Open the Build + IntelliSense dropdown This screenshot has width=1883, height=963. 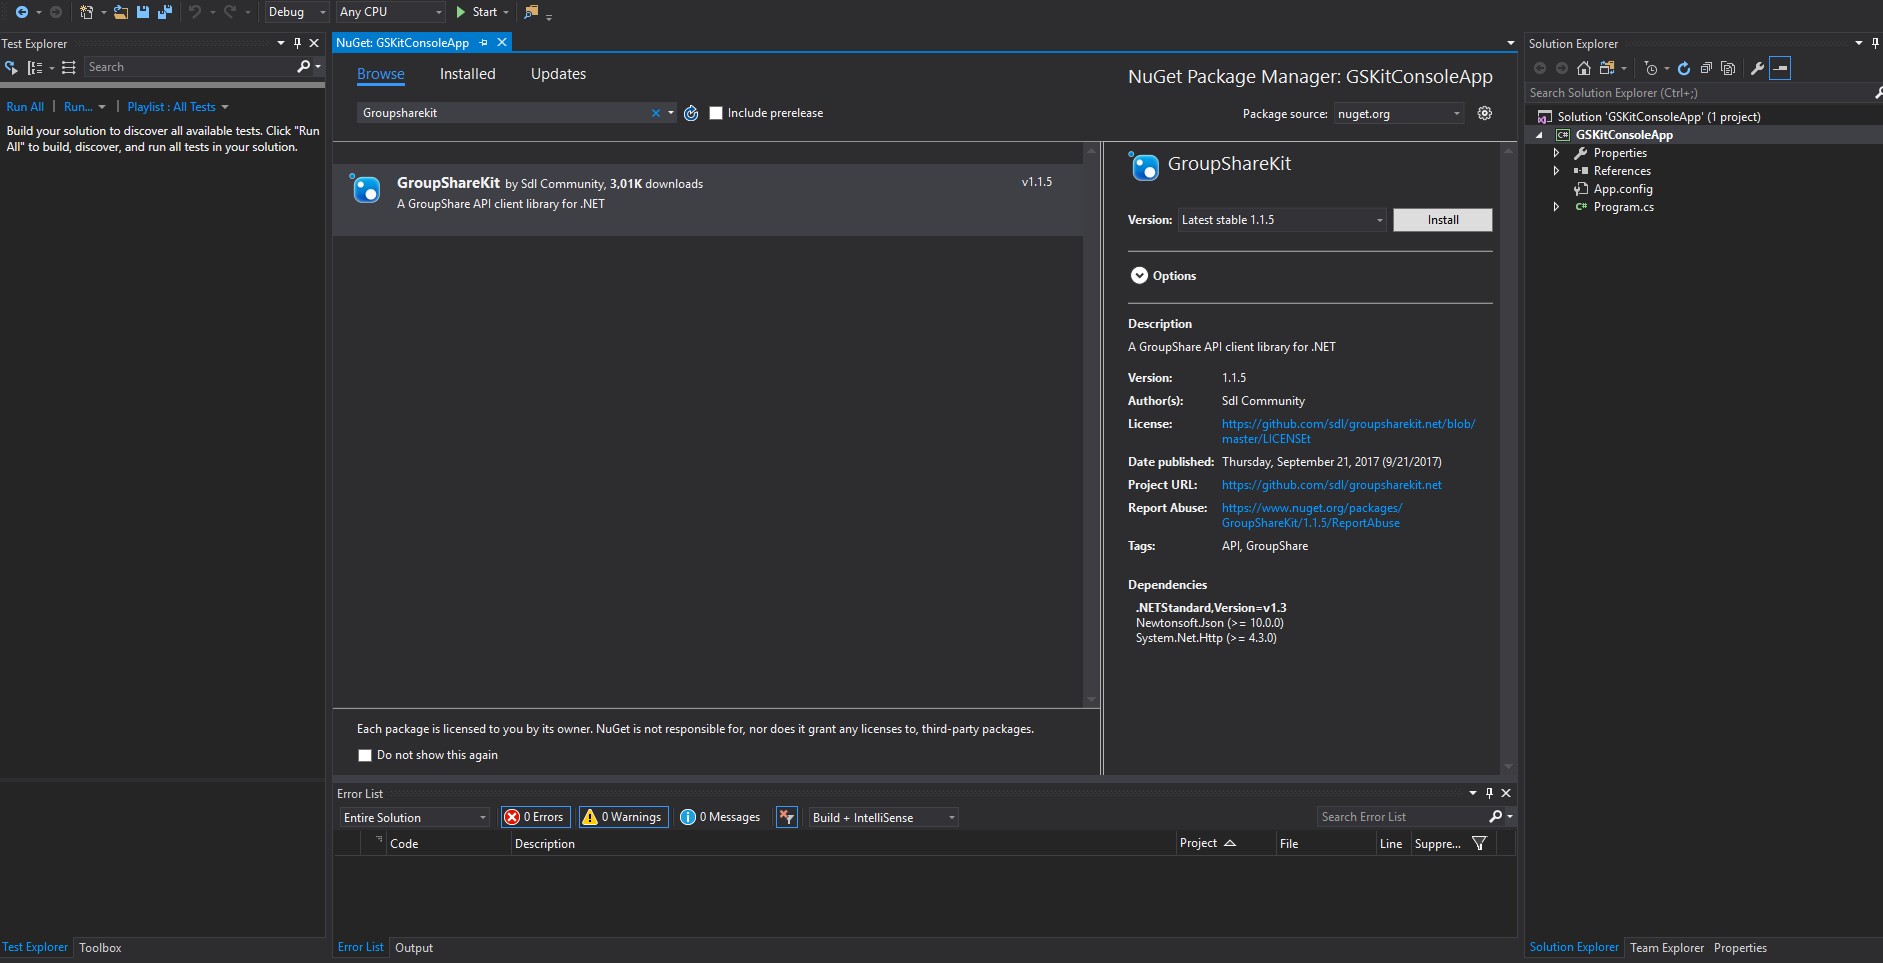[x=883, y=817]
